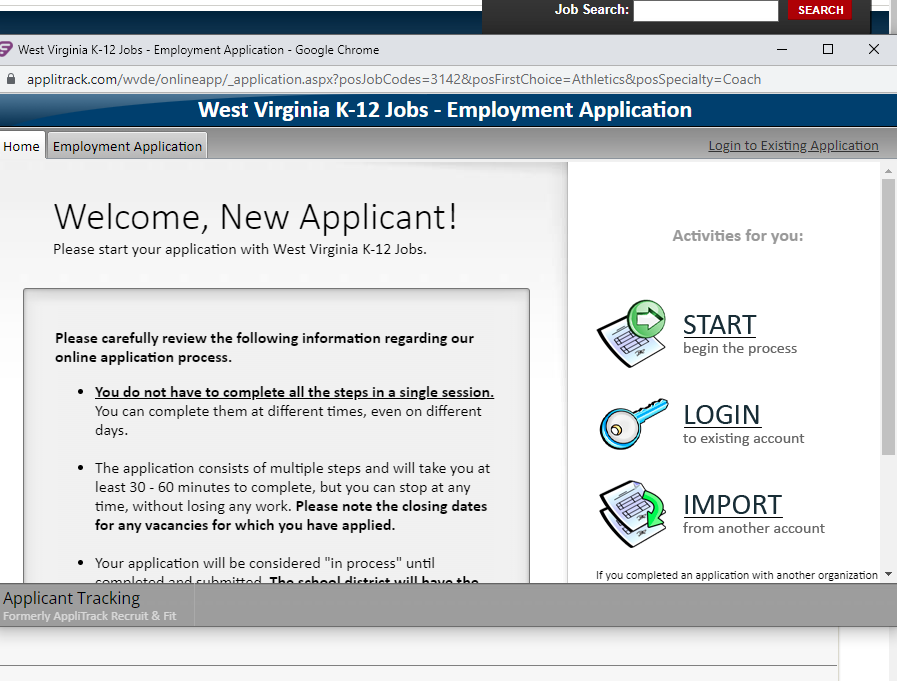Click the padlock security icon
The width and height of the screenshot is (897, 681).
click(11, 79)
